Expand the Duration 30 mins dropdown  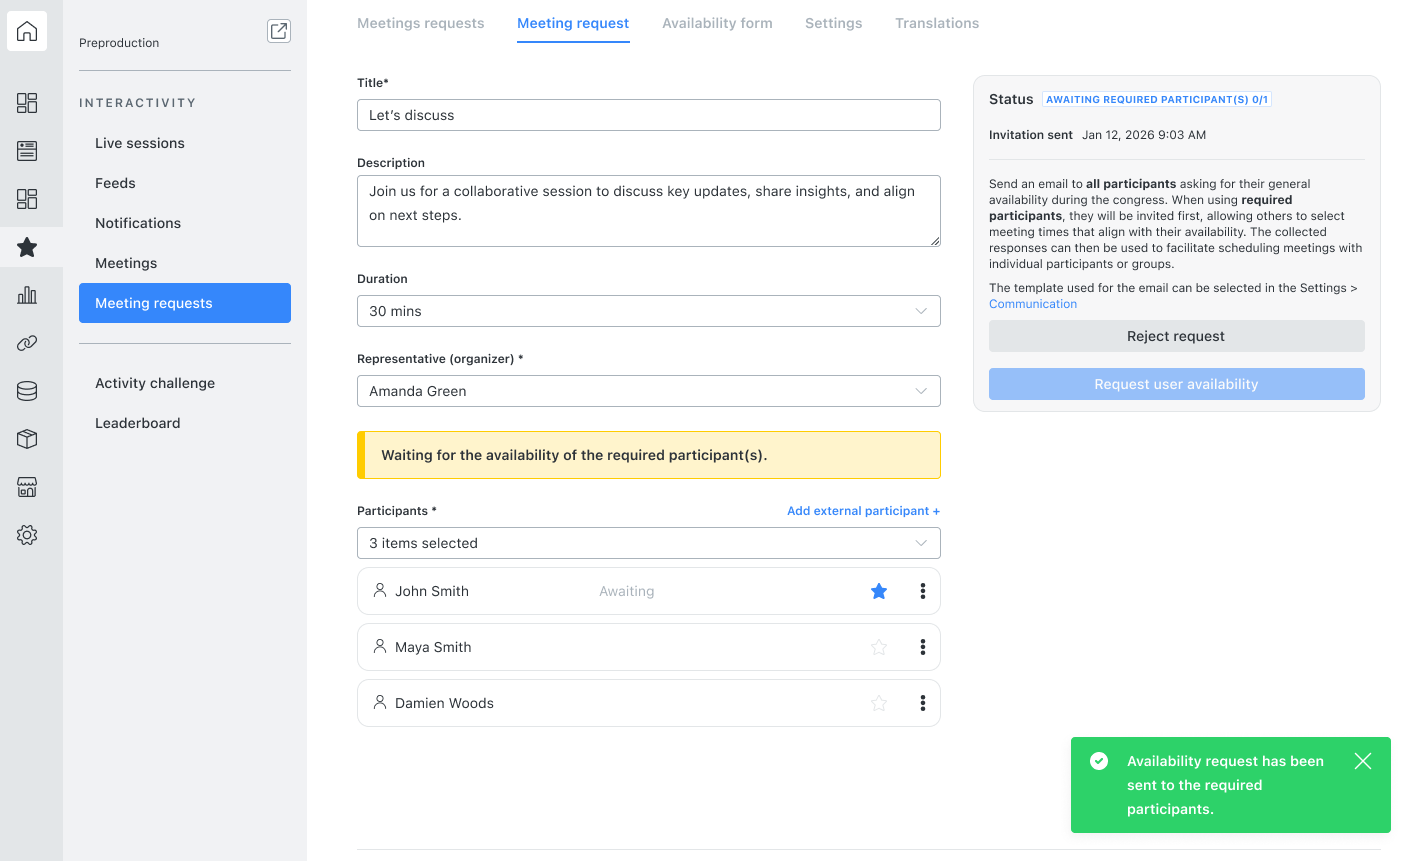coord(649,311)
